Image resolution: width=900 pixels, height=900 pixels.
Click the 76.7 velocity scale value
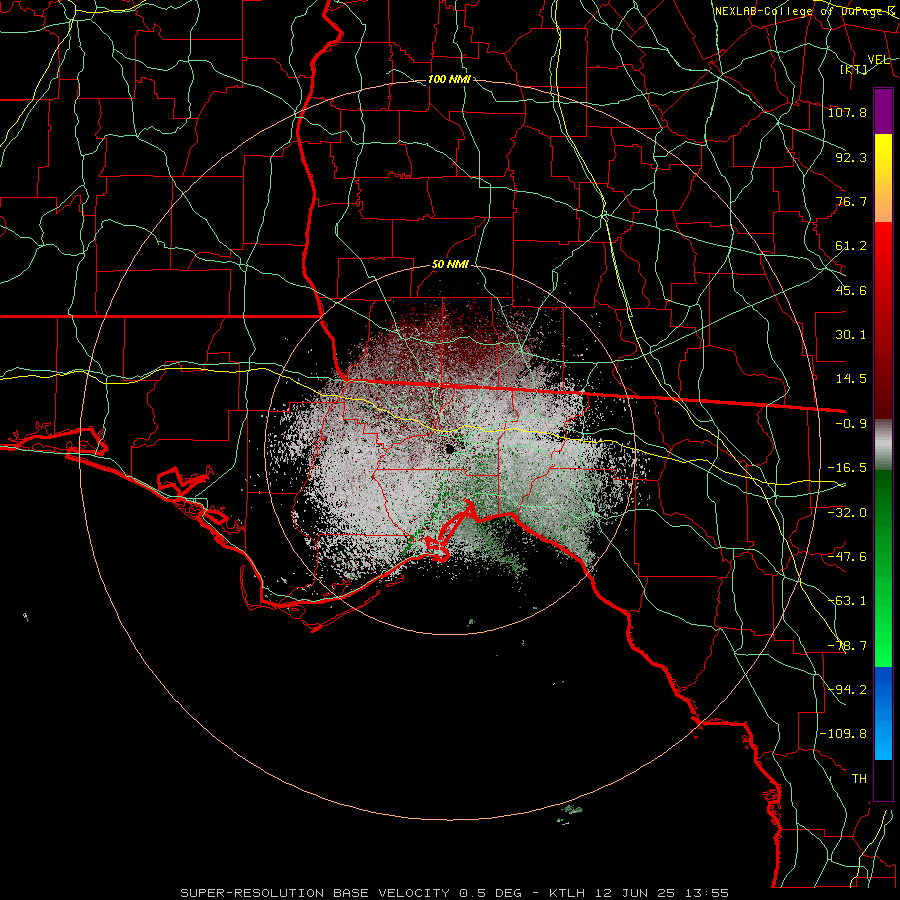[x=851, y=201]
